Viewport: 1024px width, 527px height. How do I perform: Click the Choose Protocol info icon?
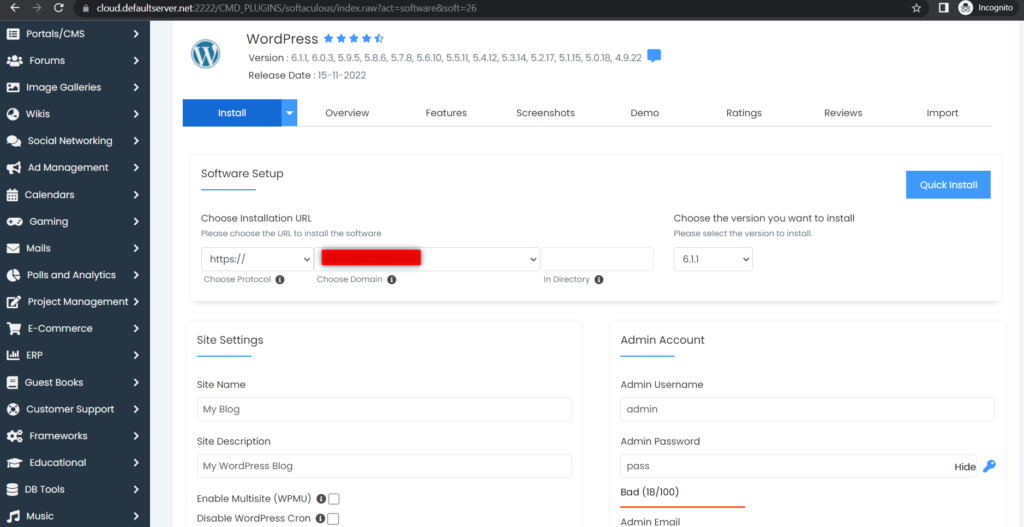280,279
